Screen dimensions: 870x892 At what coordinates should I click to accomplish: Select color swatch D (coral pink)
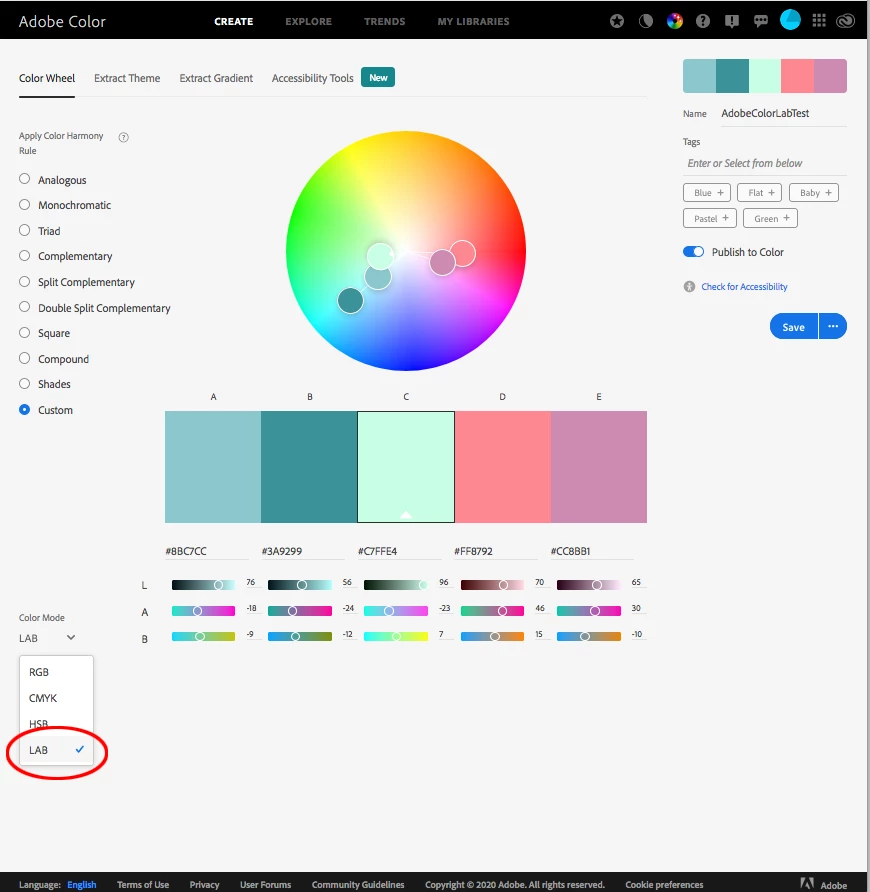click(502, 466)
